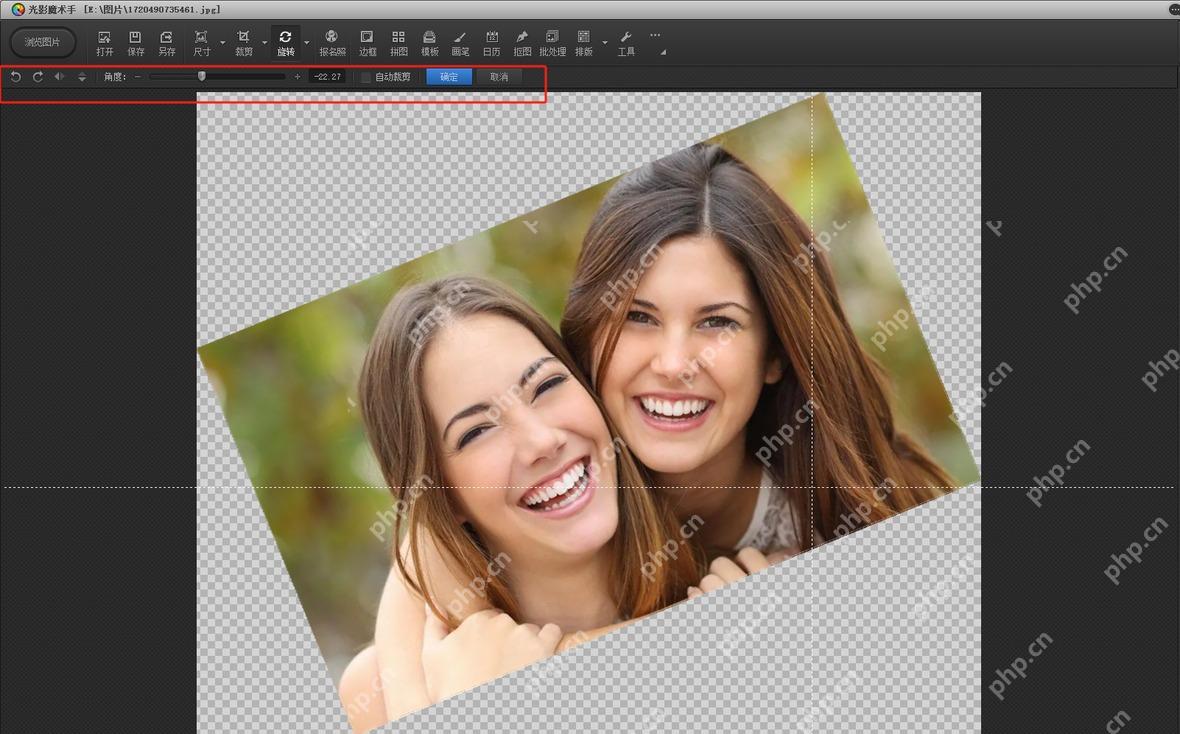Image resolution: width=1180 pixels, height=734 pixels.
Task: Click the angle slider handle
Action: [202, 76]
